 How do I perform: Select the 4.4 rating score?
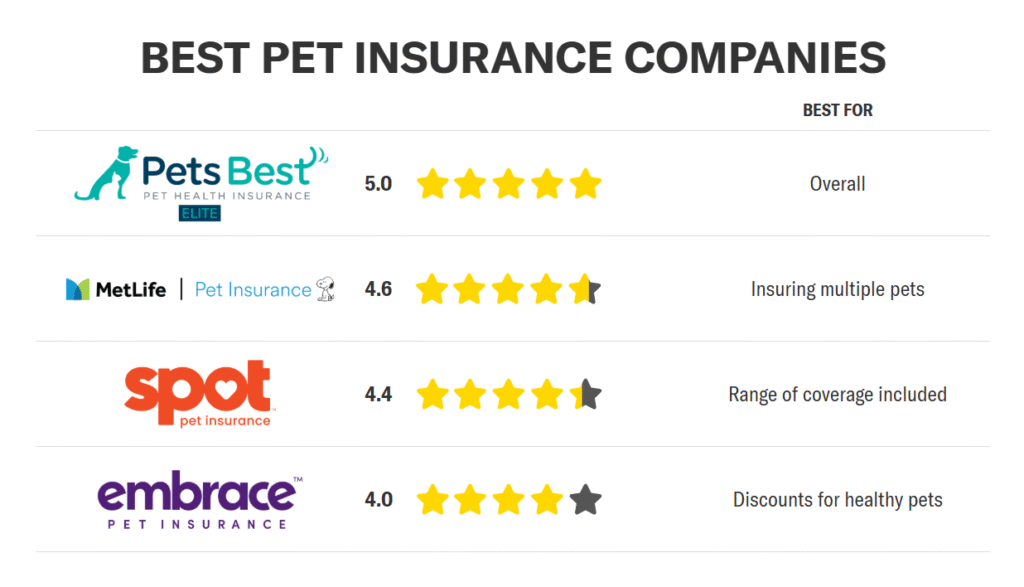[x=378, y=394]
